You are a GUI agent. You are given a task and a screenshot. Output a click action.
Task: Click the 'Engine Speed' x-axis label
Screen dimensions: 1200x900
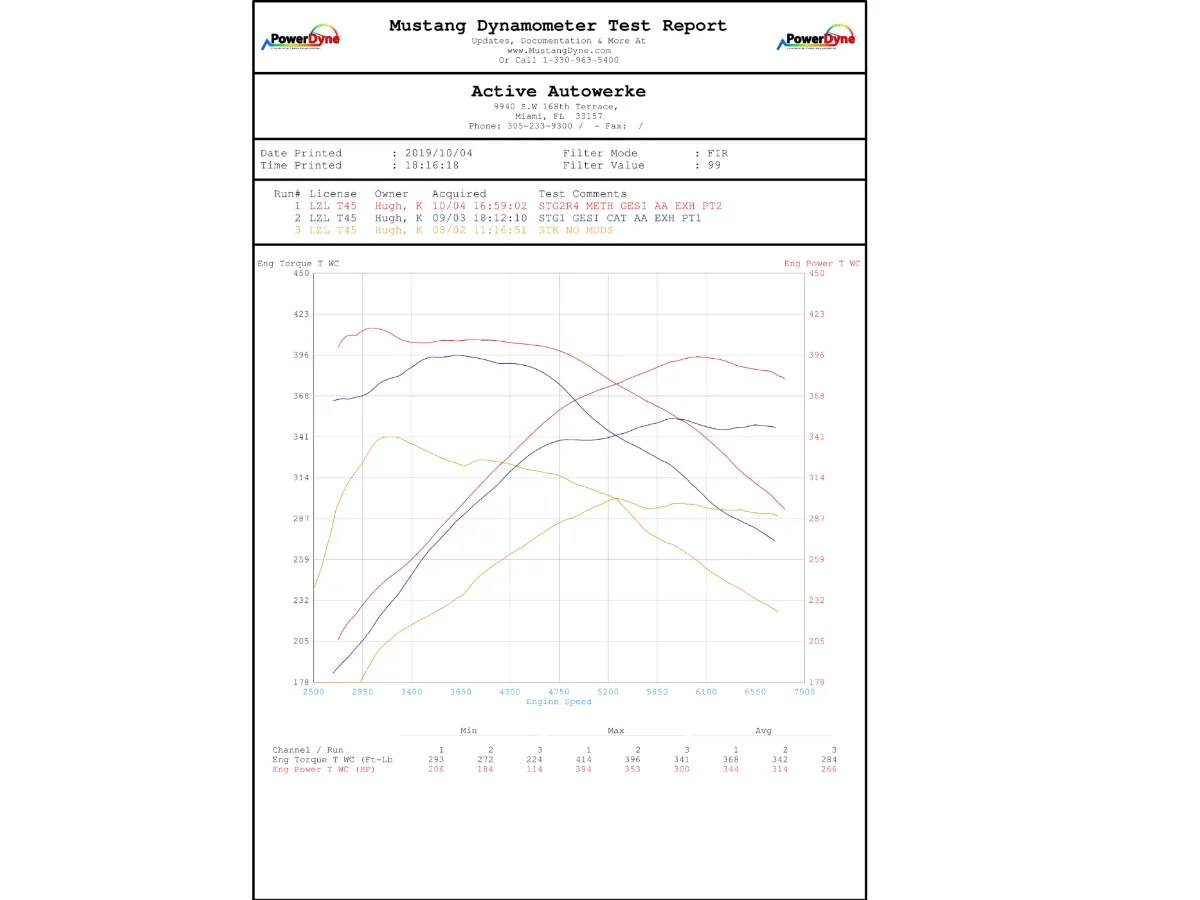559,702
